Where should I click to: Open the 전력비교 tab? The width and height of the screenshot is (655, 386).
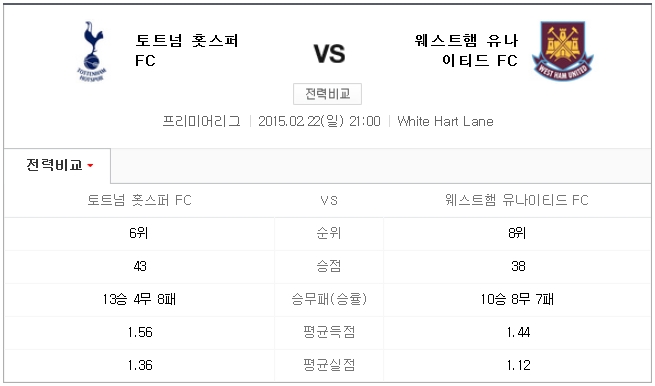(x=57, y=165)
